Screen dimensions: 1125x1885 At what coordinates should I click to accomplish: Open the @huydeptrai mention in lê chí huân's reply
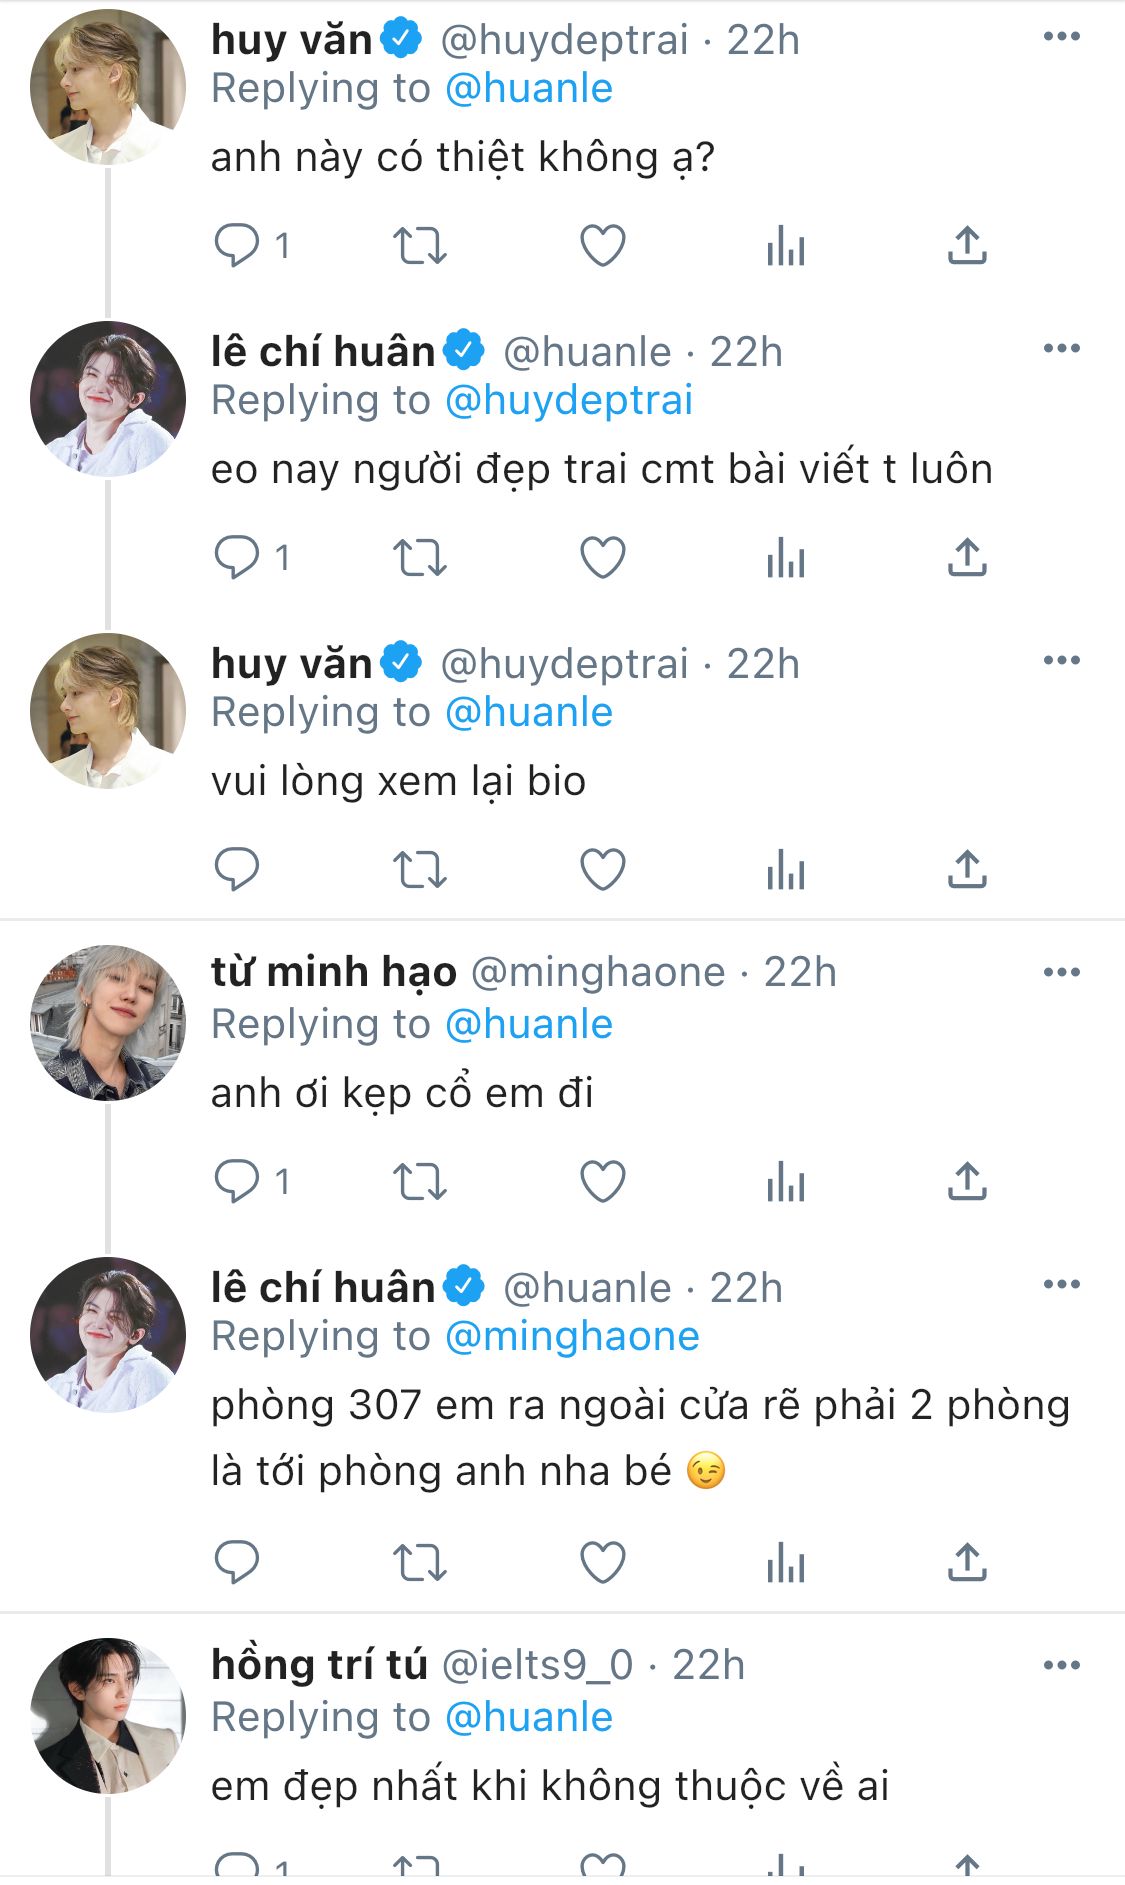pyautogui.click(x=569, y=400)
